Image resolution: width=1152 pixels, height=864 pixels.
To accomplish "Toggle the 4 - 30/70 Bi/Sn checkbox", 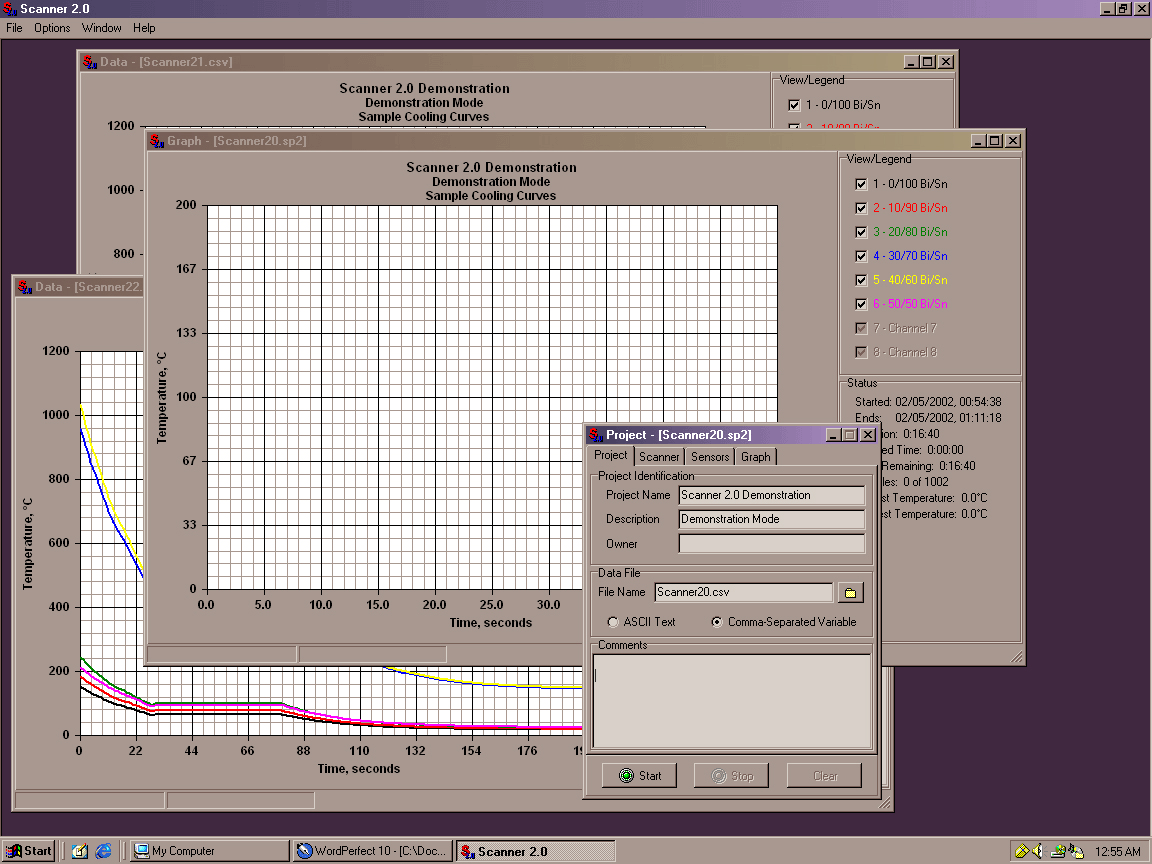I will (x=861, y=256).
